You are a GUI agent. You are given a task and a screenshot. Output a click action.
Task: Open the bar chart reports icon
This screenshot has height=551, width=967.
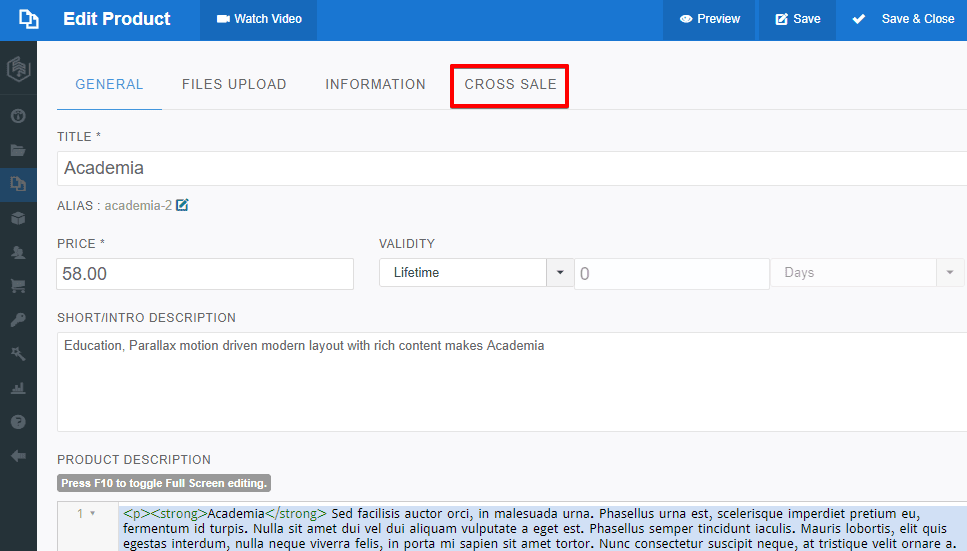18,388
